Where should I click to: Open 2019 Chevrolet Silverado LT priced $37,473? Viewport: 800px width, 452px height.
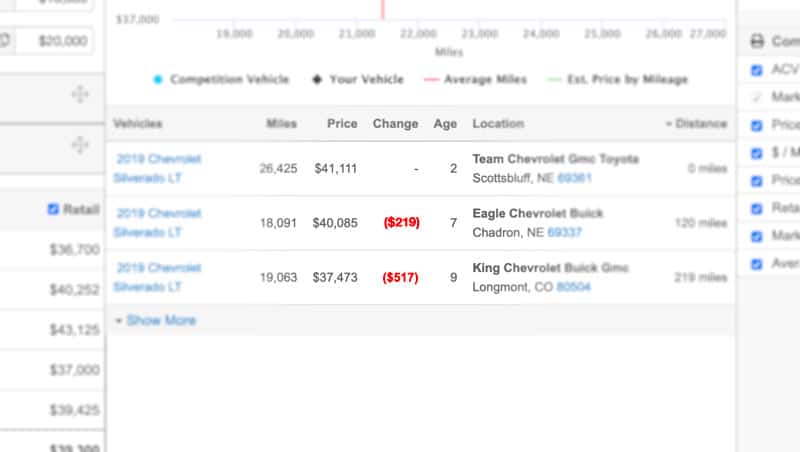tap(157, 278)
